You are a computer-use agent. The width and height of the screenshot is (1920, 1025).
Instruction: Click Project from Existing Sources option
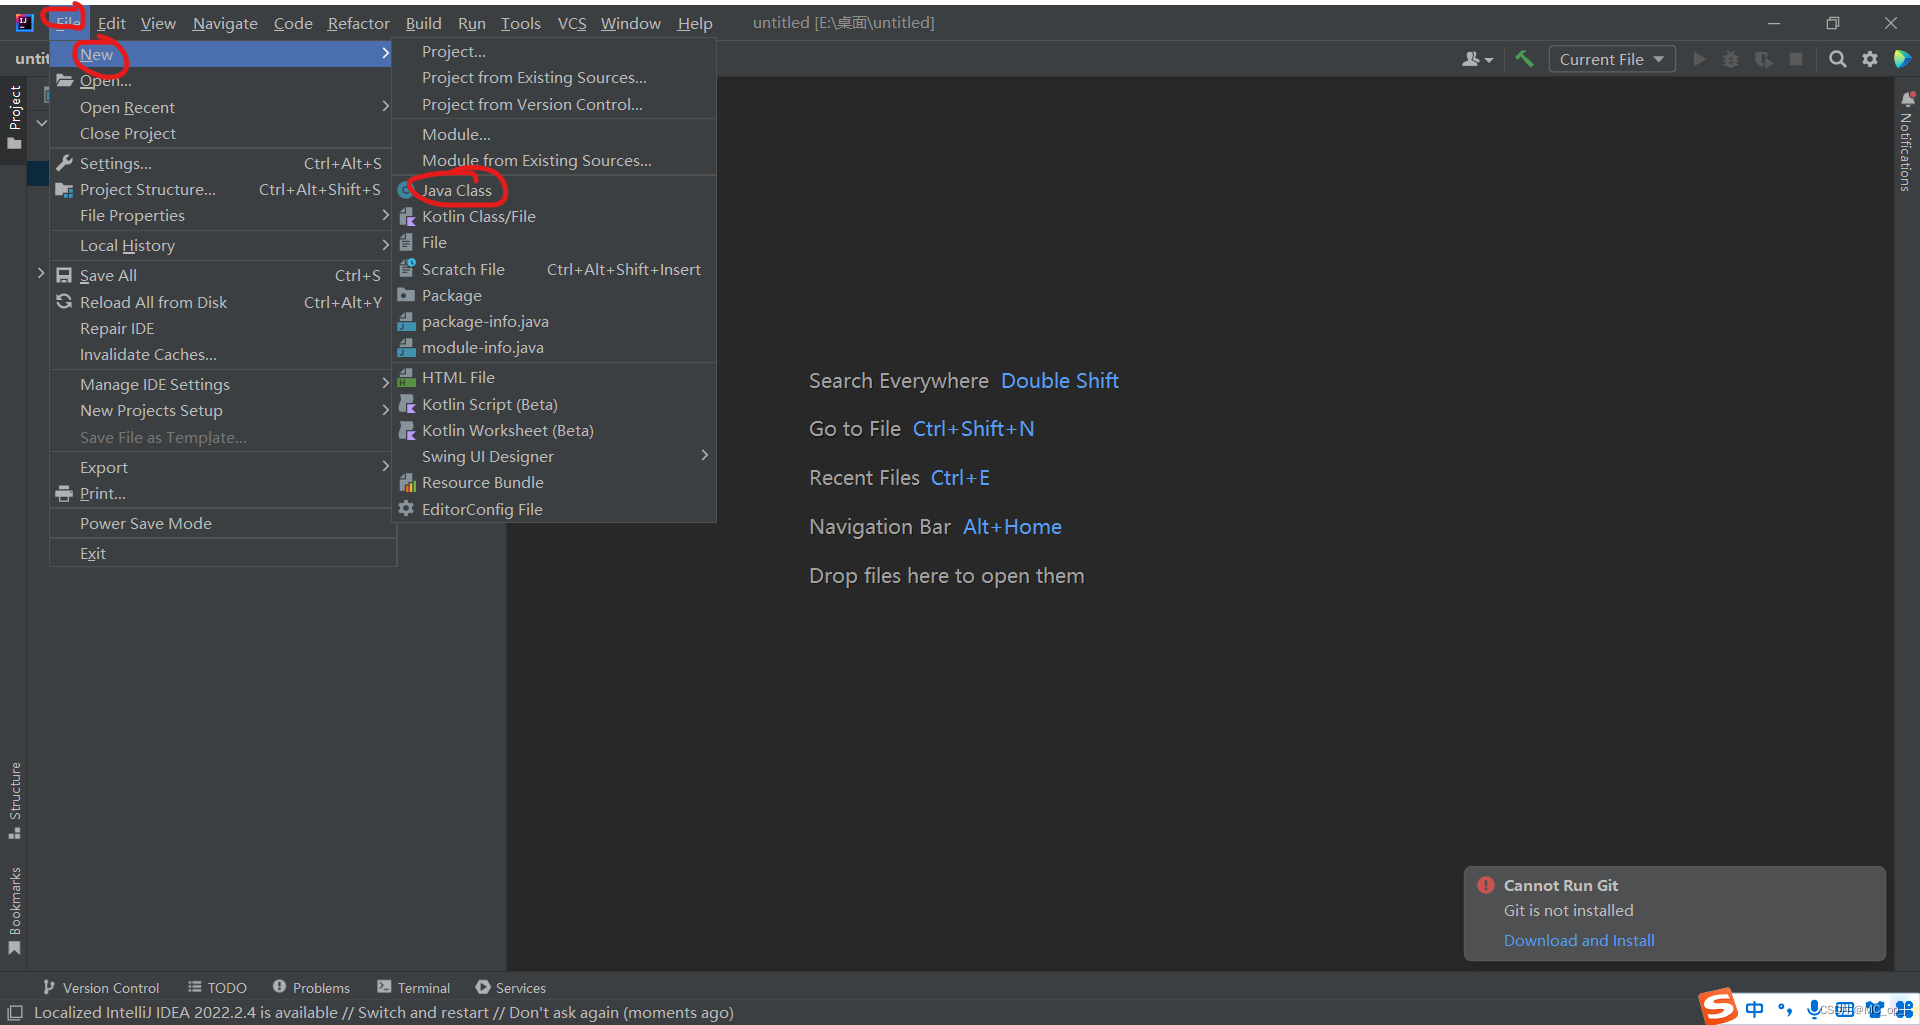(x=533, y=77)
